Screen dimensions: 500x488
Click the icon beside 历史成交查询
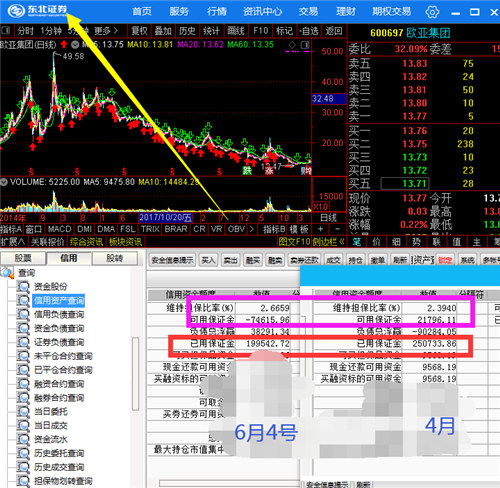(x=23, y=467)
